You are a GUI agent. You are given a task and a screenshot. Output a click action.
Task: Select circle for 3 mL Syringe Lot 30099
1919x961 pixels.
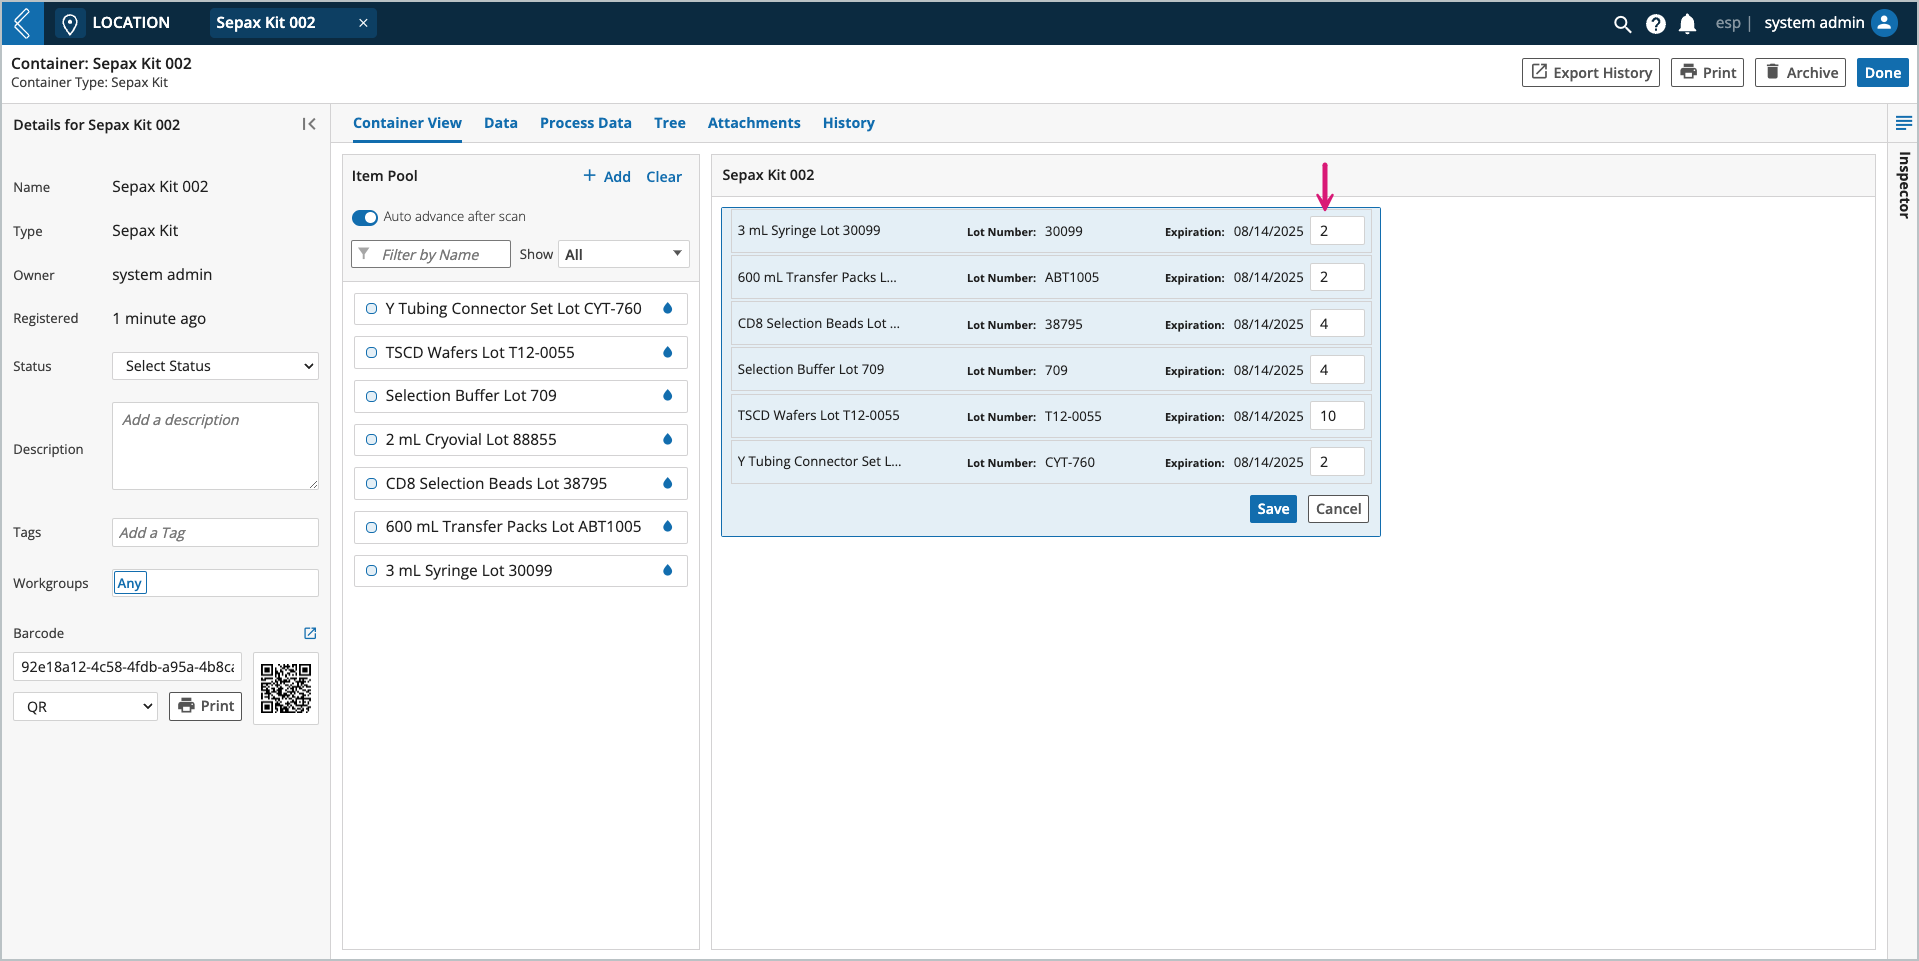371,571
